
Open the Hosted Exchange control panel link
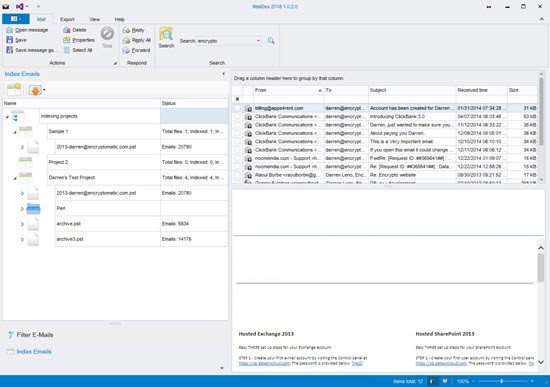point(264,363)
